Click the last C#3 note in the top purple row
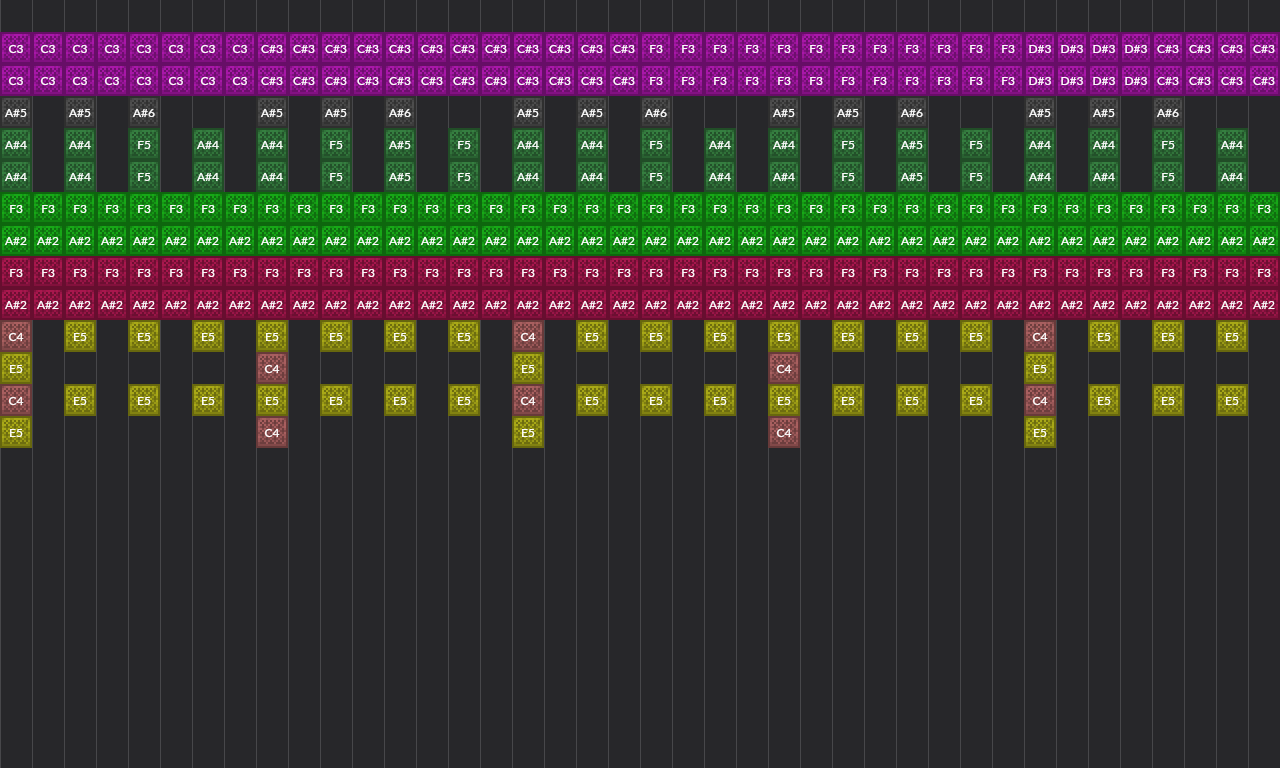 pos(1264,49)
